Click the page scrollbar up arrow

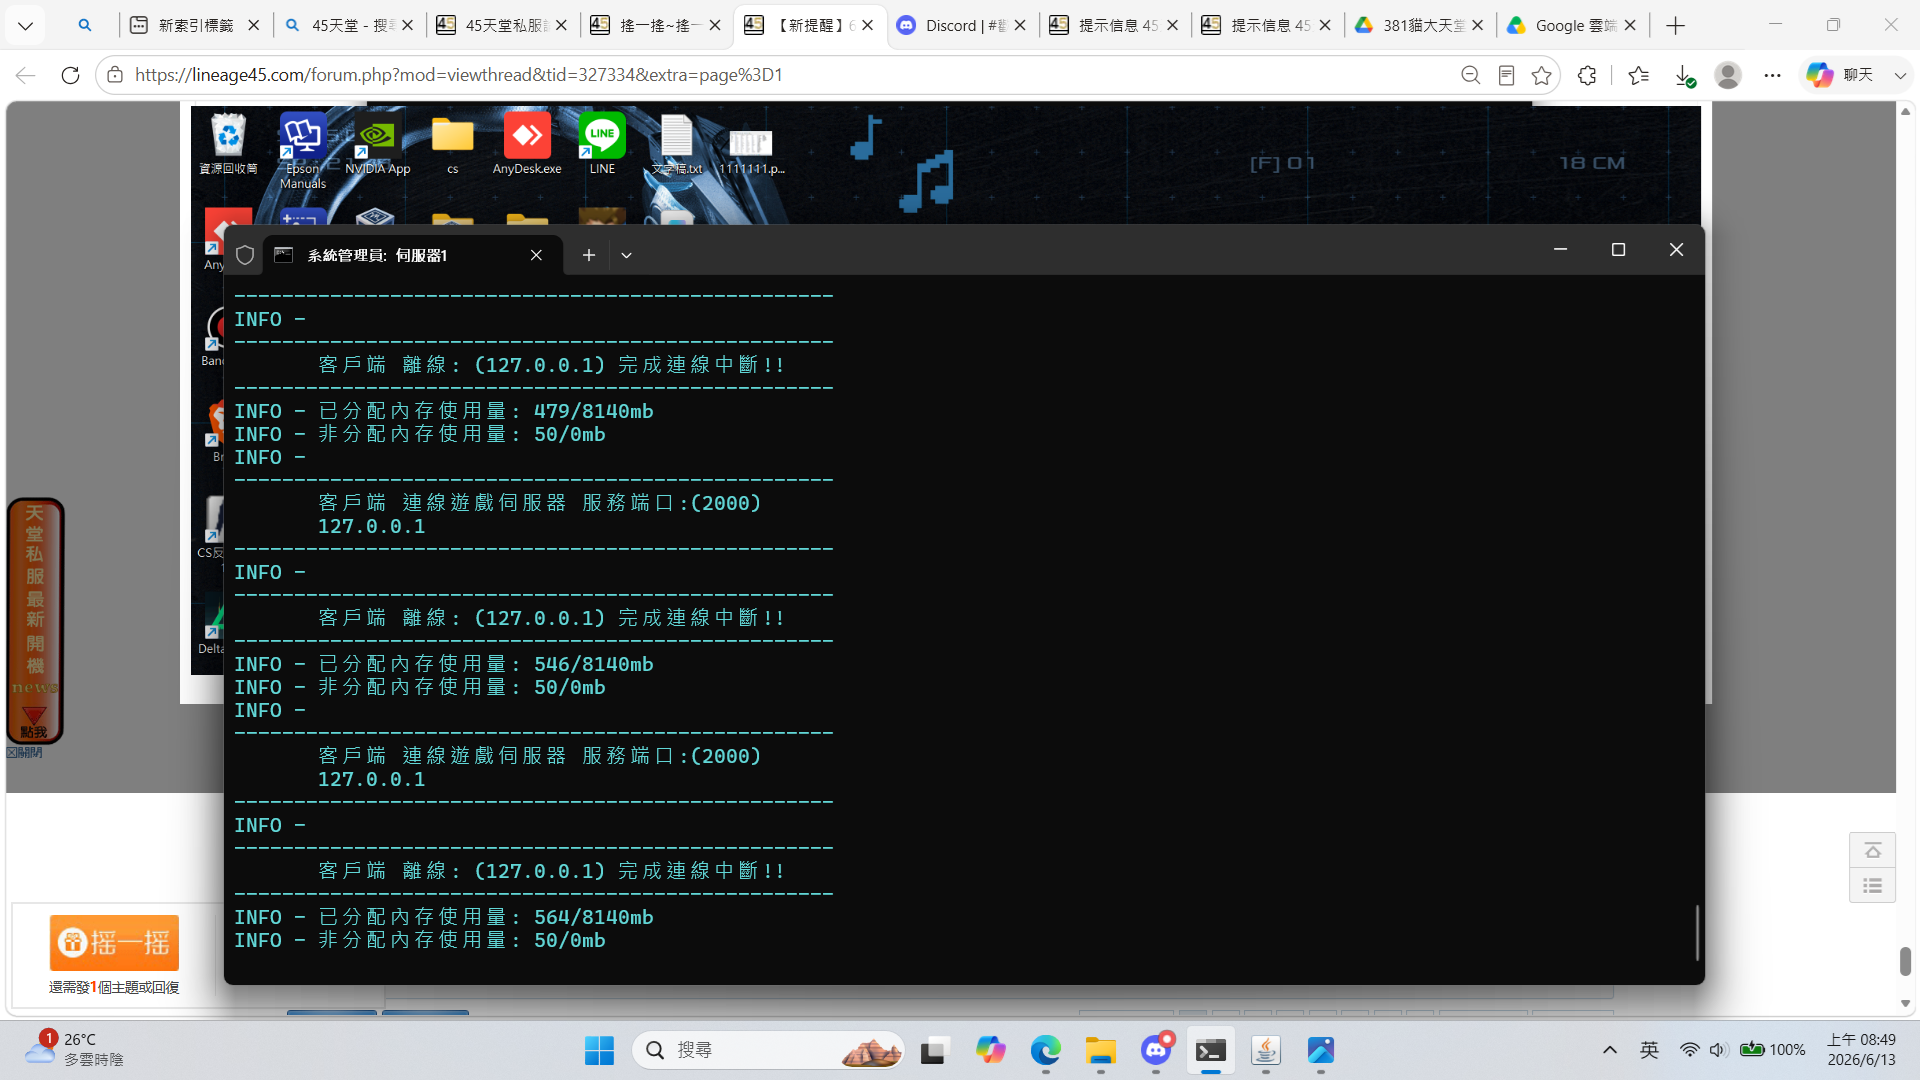click(1905, 111)
